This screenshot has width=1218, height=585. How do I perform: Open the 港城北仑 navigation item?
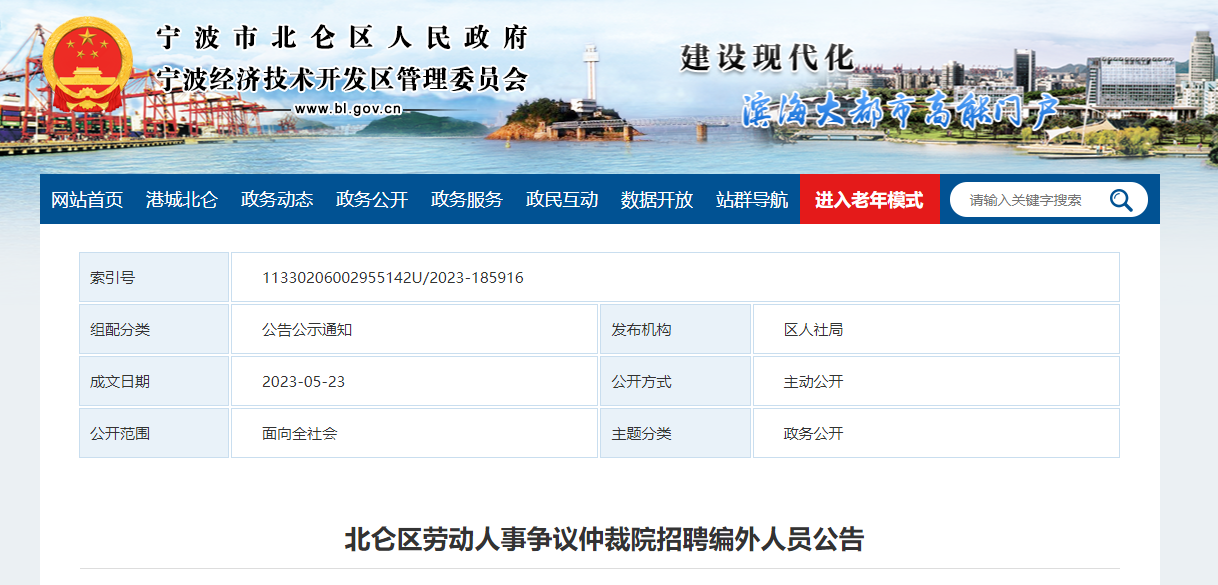(x=181, y=200)
